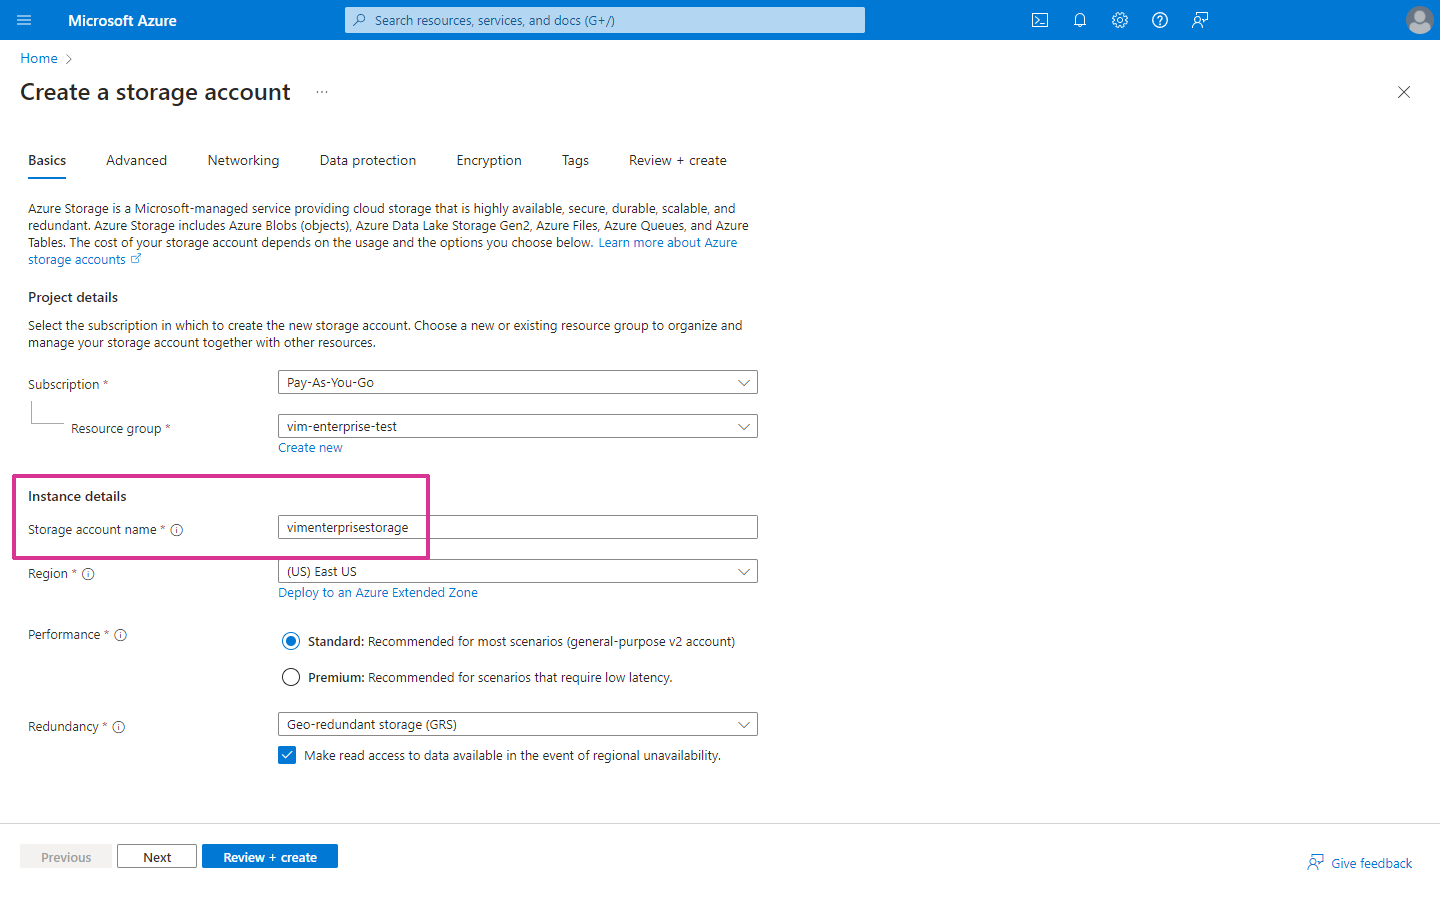This screenshot has width=1440, height=900.
Task: Click the Resource group field label
Action: [x=116, y=428]
